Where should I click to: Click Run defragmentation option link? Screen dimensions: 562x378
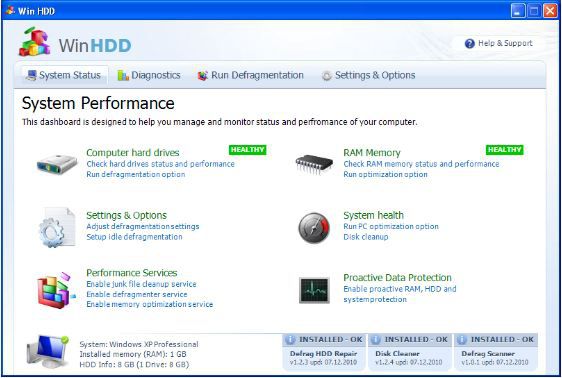coord(136,174)
